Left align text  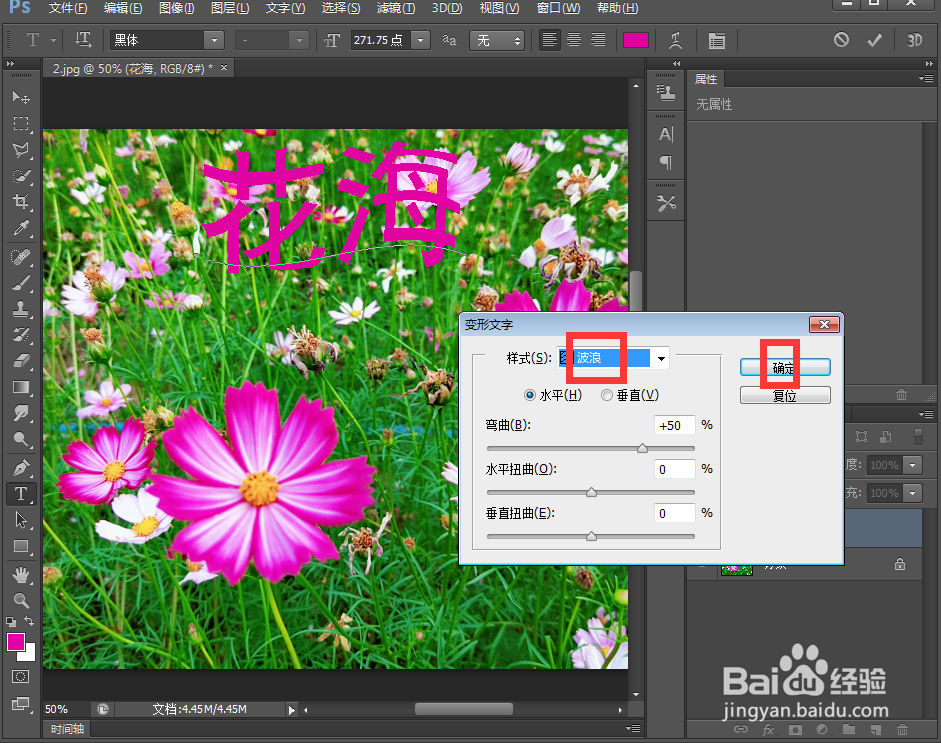549,40
